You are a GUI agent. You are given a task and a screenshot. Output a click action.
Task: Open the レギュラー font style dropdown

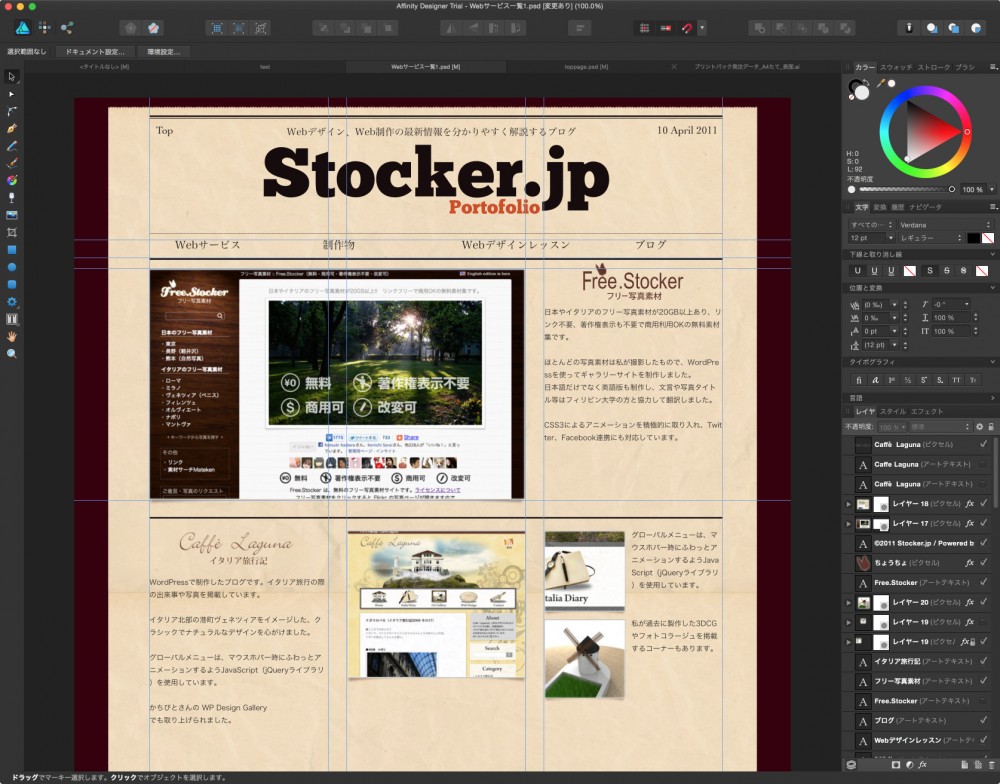click(x=930, y=239)
